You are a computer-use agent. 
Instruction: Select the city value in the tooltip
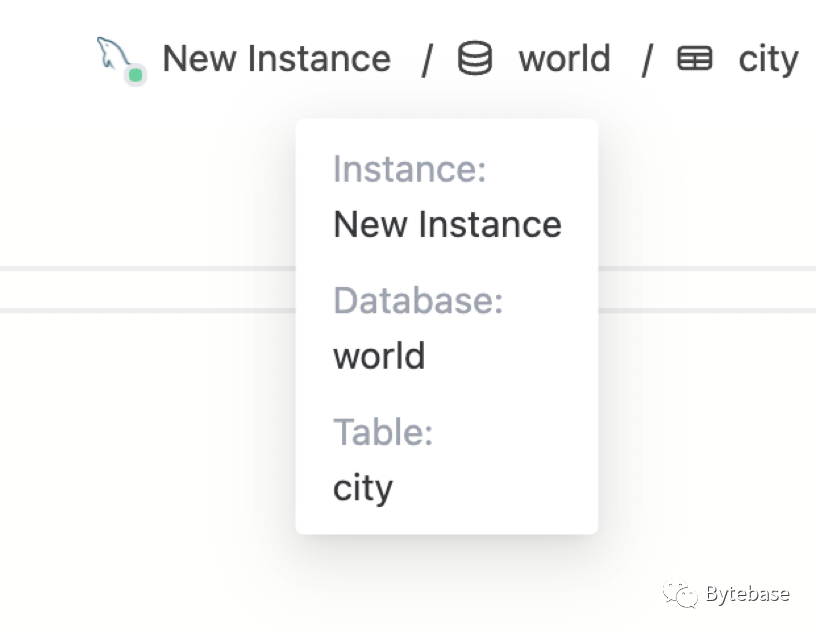(363, 488)
